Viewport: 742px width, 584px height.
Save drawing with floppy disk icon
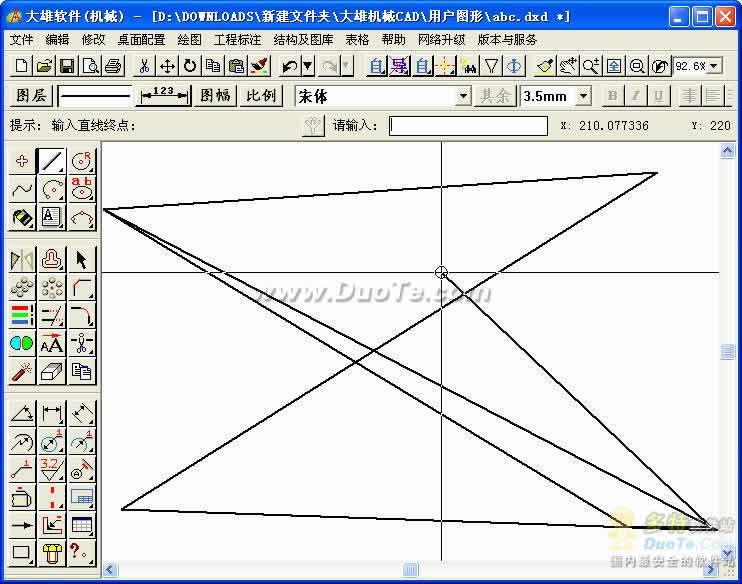coord(67,66)
